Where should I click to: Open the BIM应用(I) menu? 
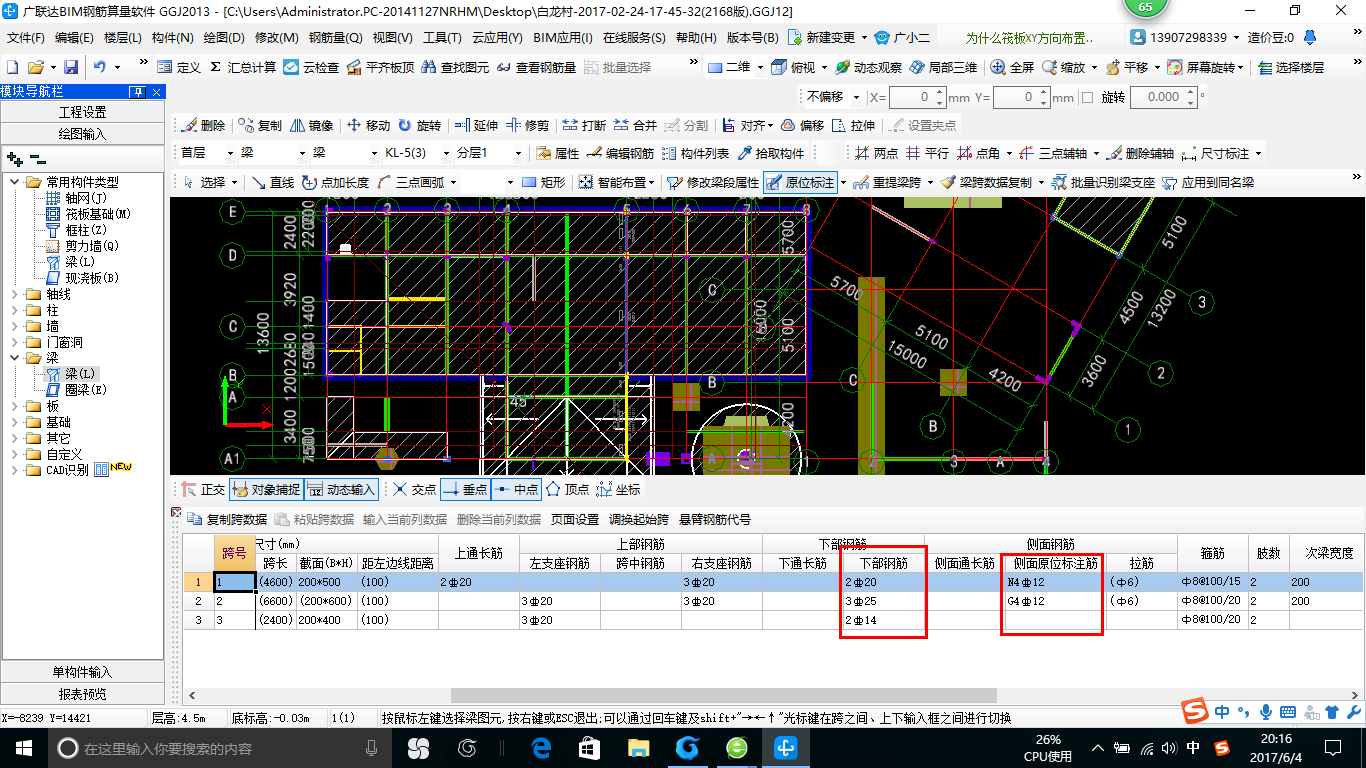pyautogui.click(x=563, y=38)
